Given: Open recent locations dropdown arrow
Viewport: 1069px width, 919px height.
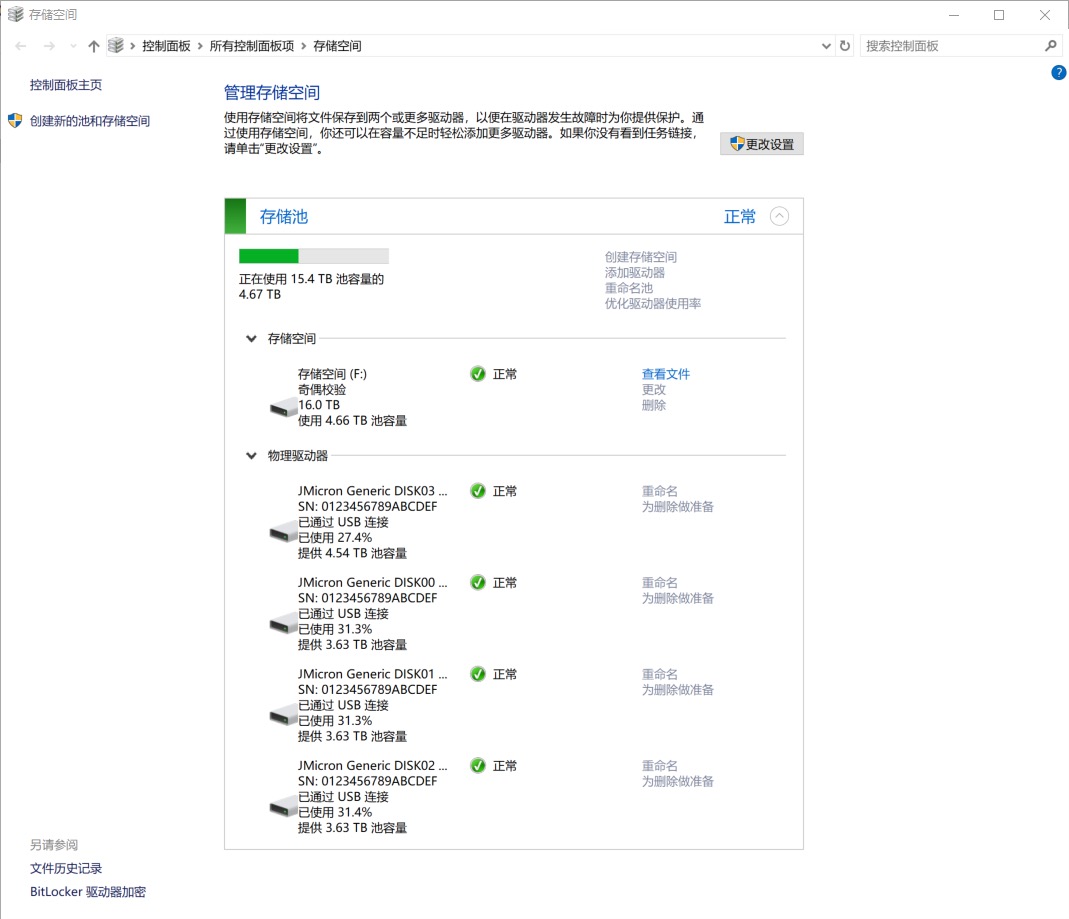Looking at the screenshot, I should (x=73, y=46).
